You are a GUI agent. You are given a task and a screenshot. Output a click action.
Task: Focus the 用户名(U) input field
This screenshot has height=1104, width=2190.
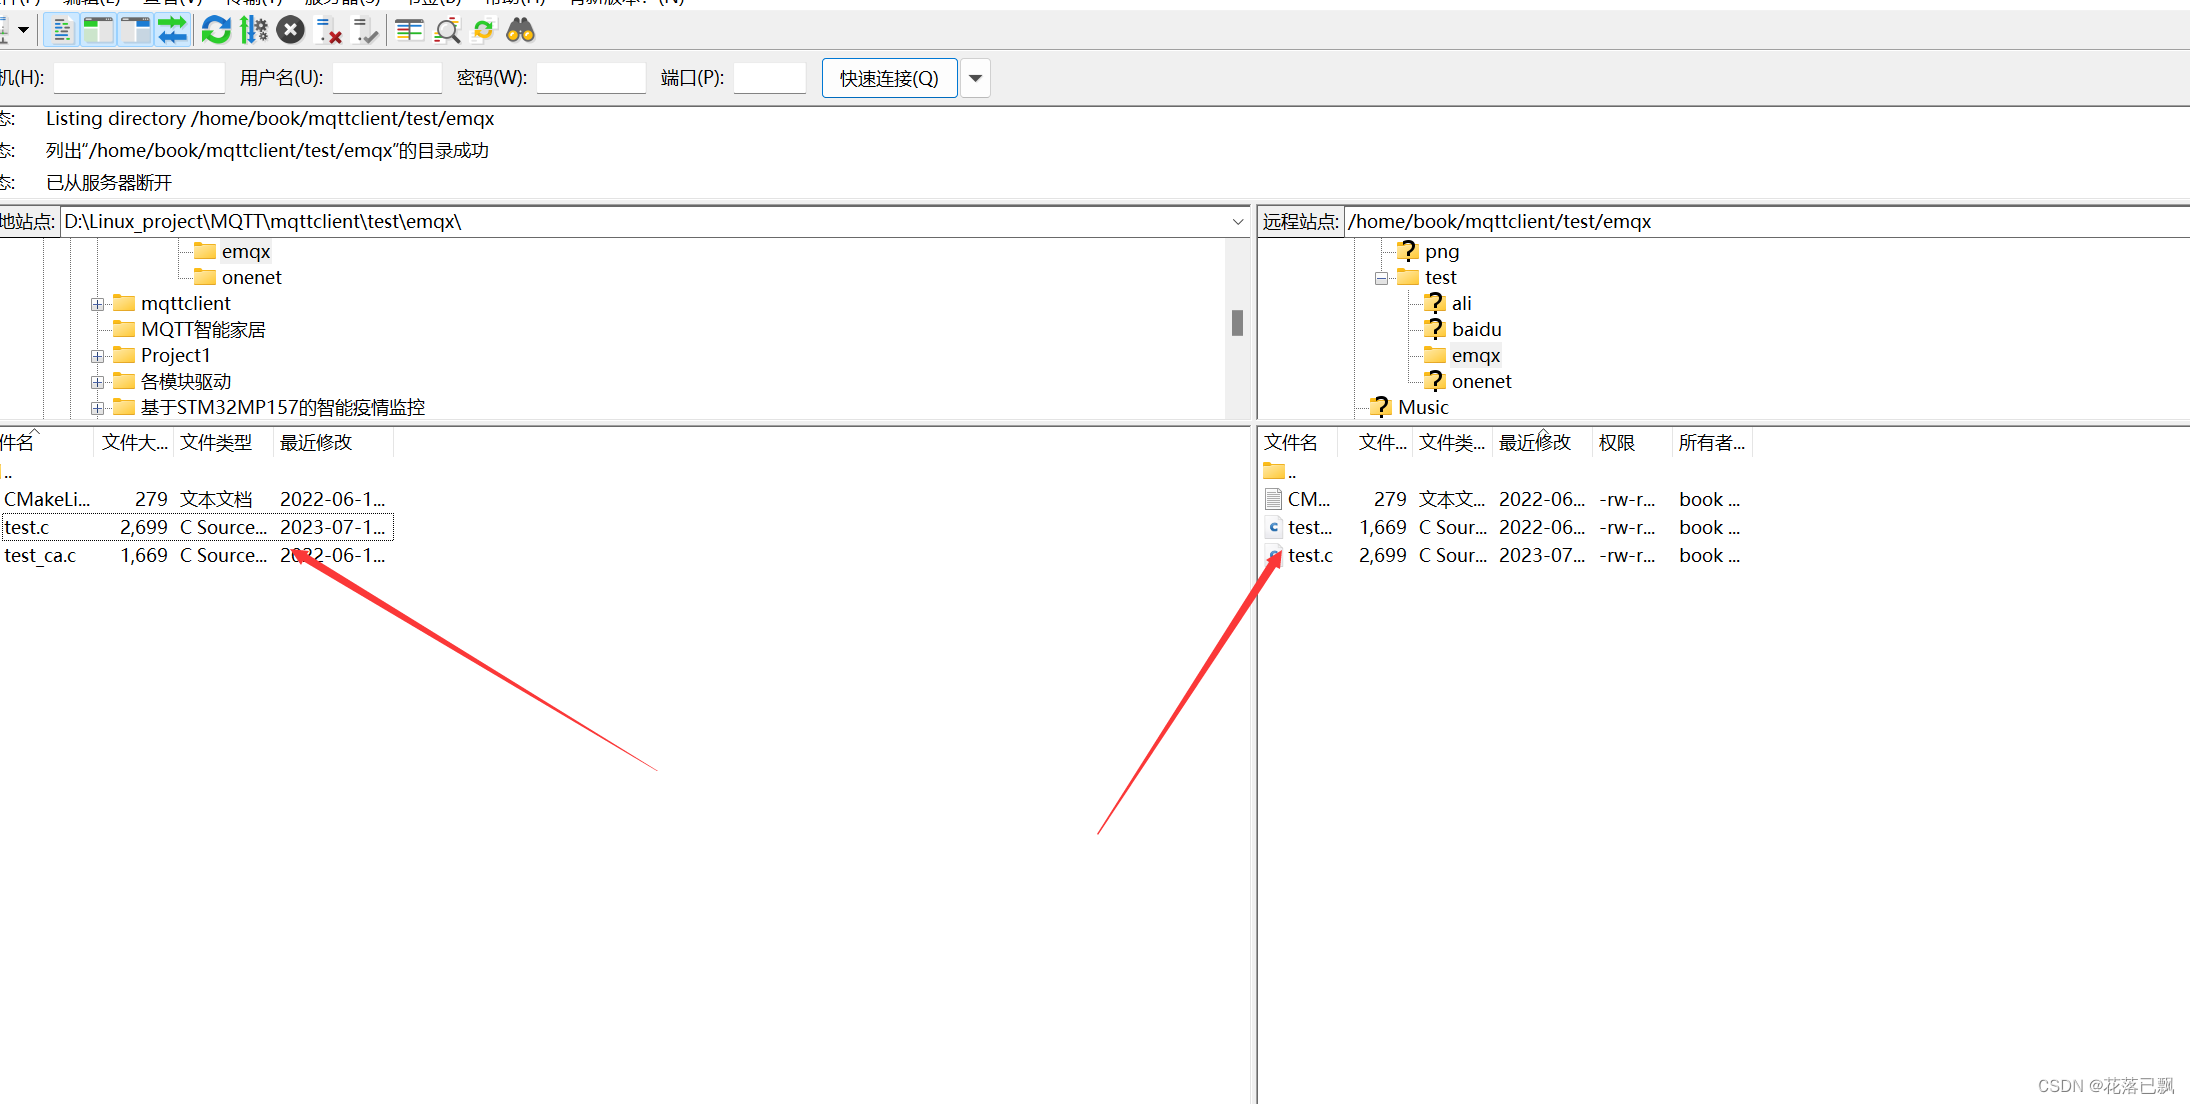(387, 78)
